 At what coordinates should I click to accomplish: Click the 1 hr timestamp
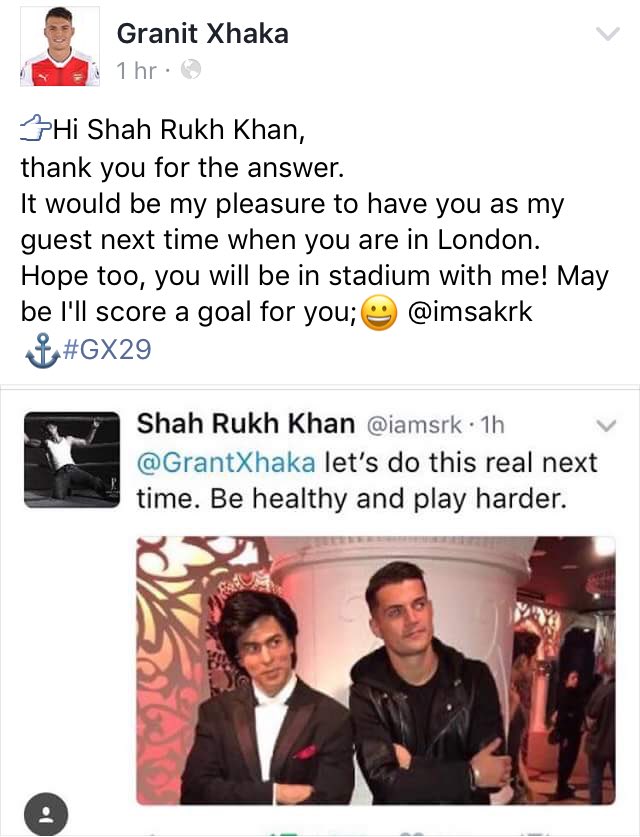(x=137, y=70)
